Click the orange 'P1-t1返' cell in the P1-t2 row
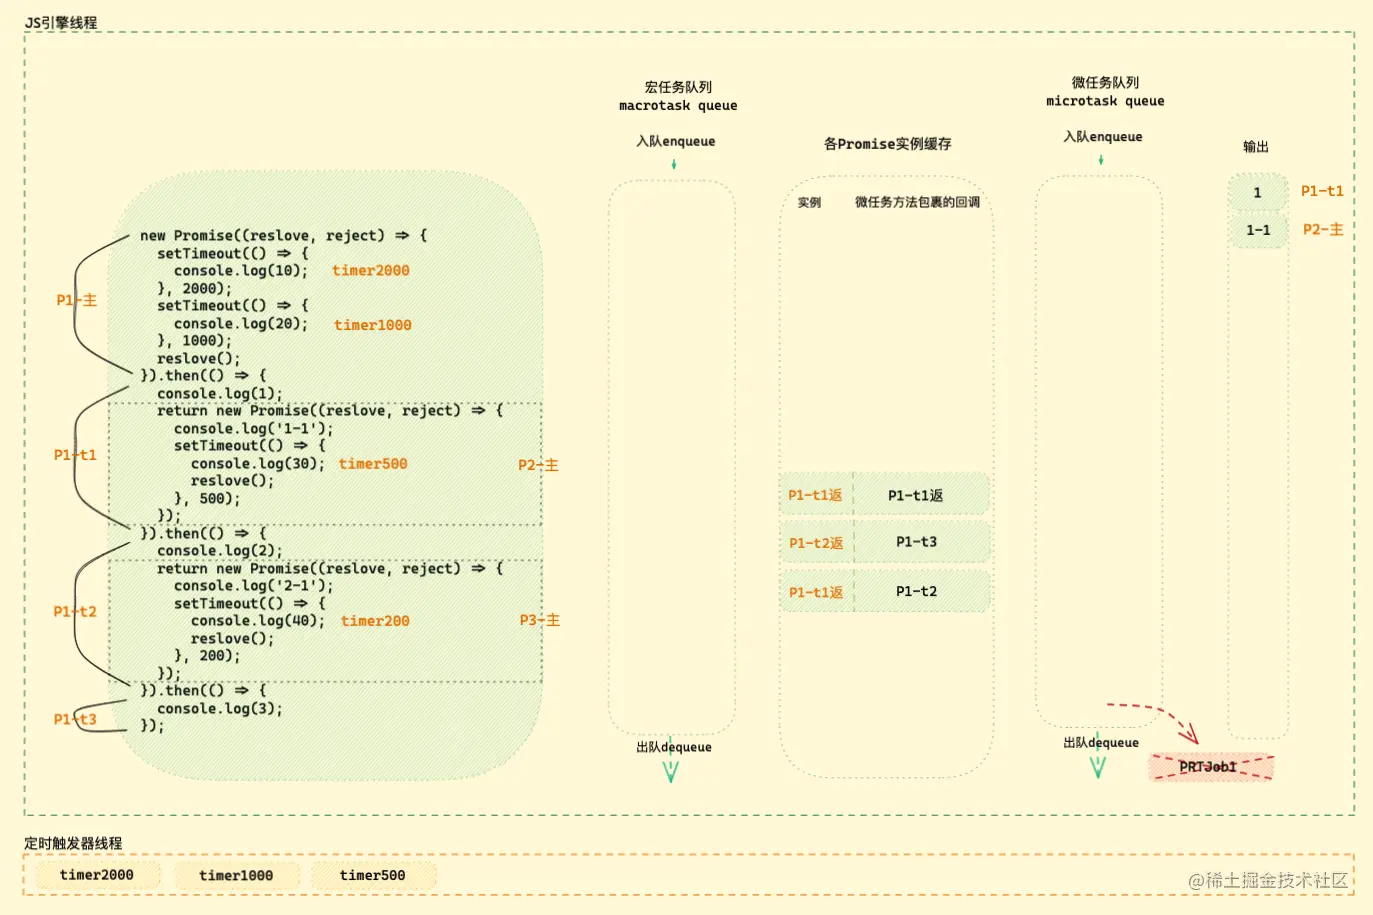Image resolution: width=1373 pixels, height=915 pixels. [816, 592]
